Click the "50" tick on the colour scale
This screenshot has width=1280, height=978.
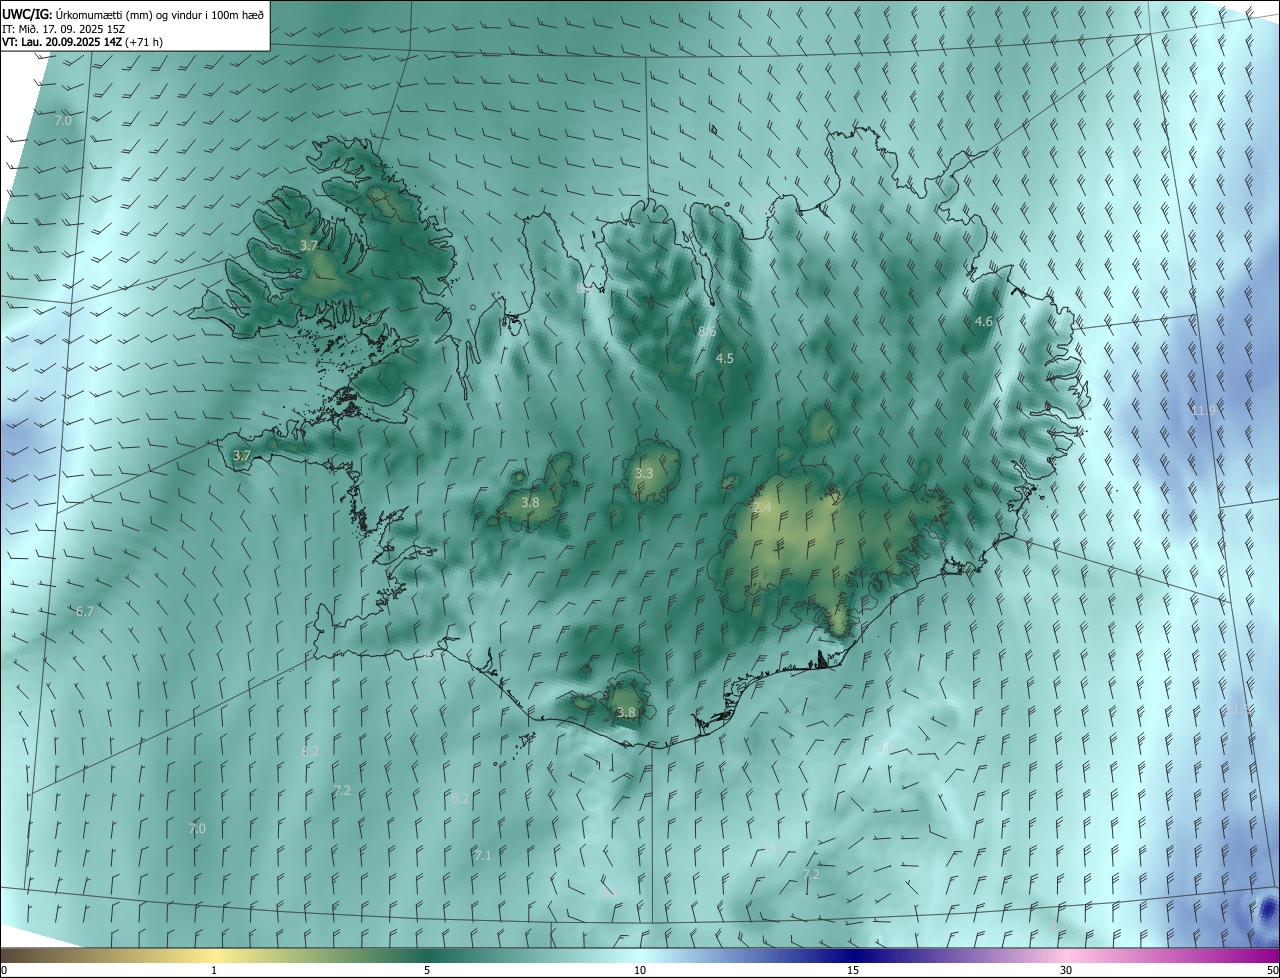(1272, 970)
